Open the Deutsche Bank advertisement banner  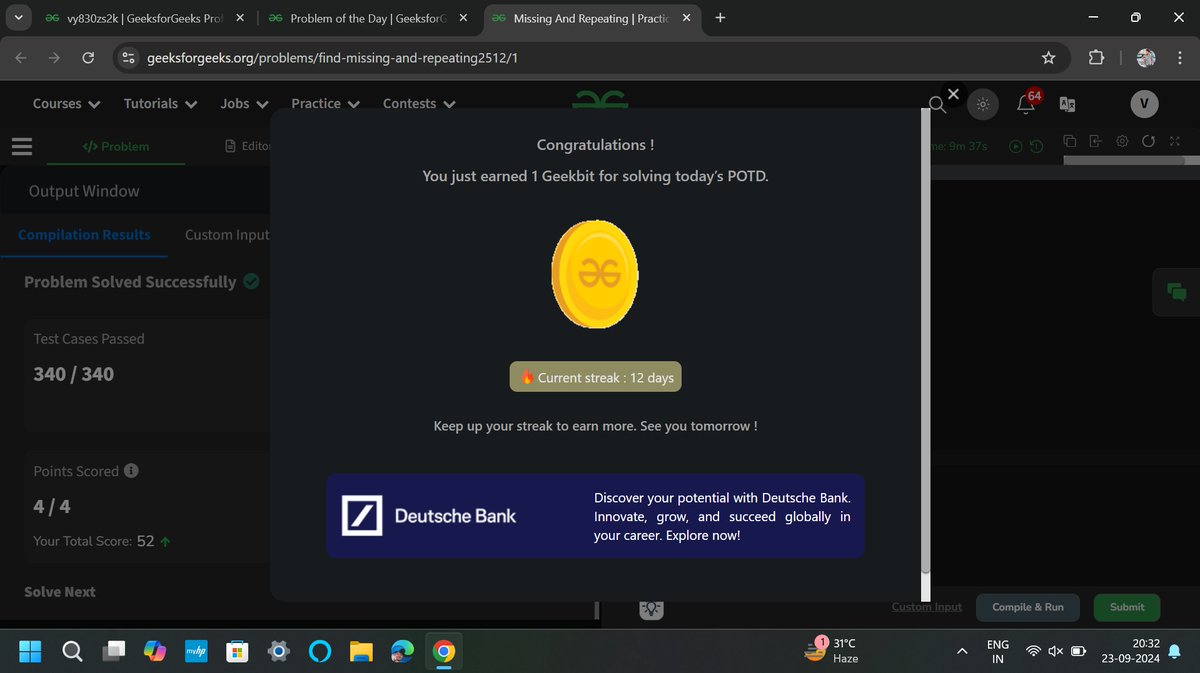(x=595, y=516)
